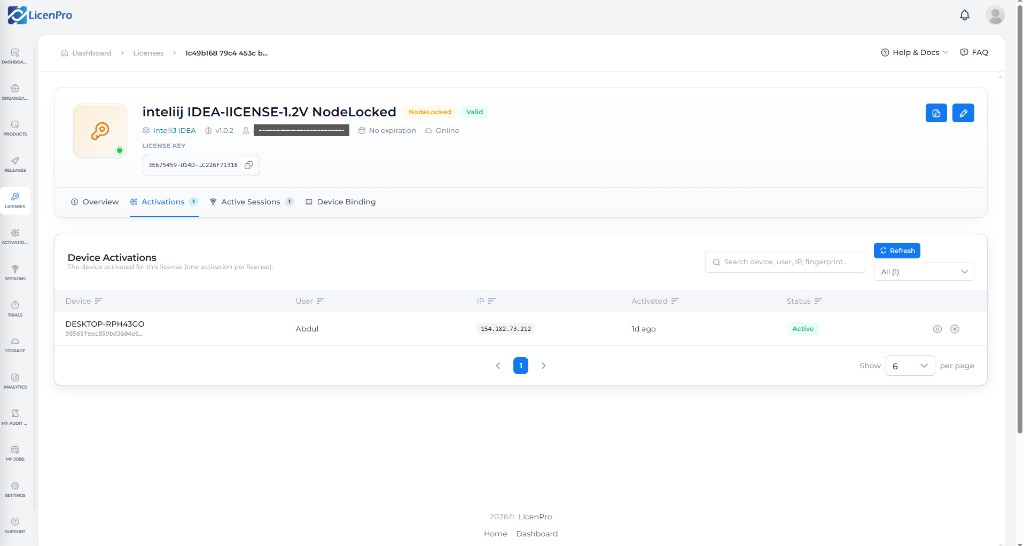
Task: Open Sessions in the left sidebar
Action: tap(15, 273)
